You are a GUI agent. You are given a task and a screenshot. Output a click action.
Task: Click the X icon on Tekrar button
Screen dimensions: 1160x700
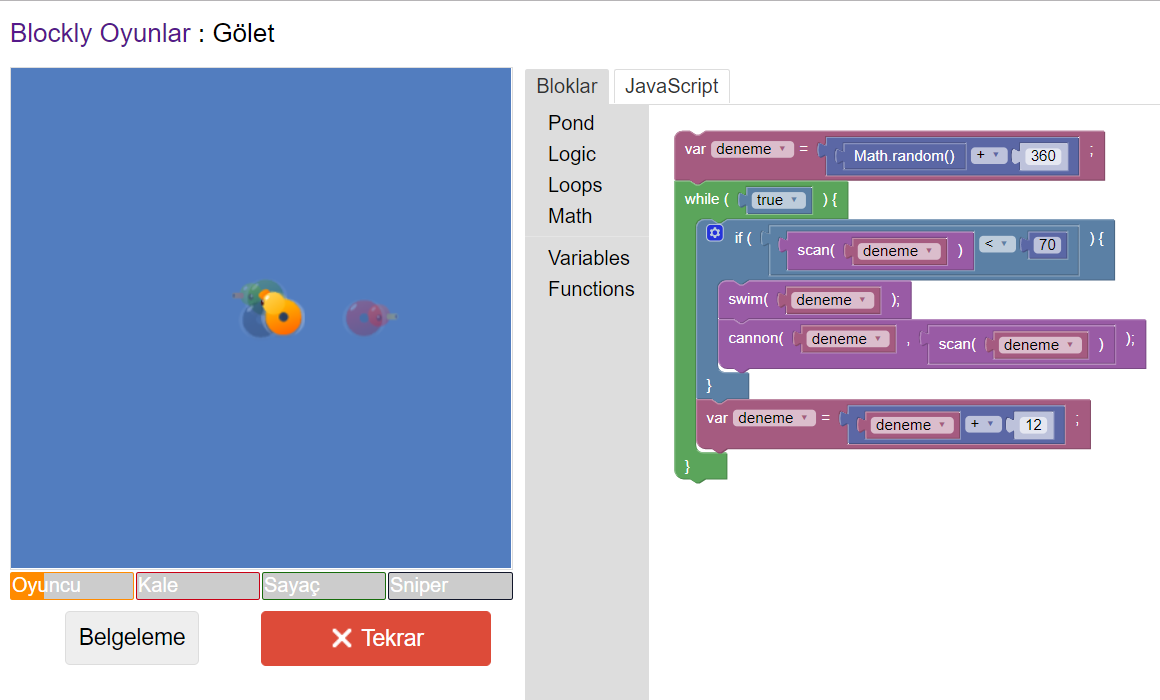point(342,638)
